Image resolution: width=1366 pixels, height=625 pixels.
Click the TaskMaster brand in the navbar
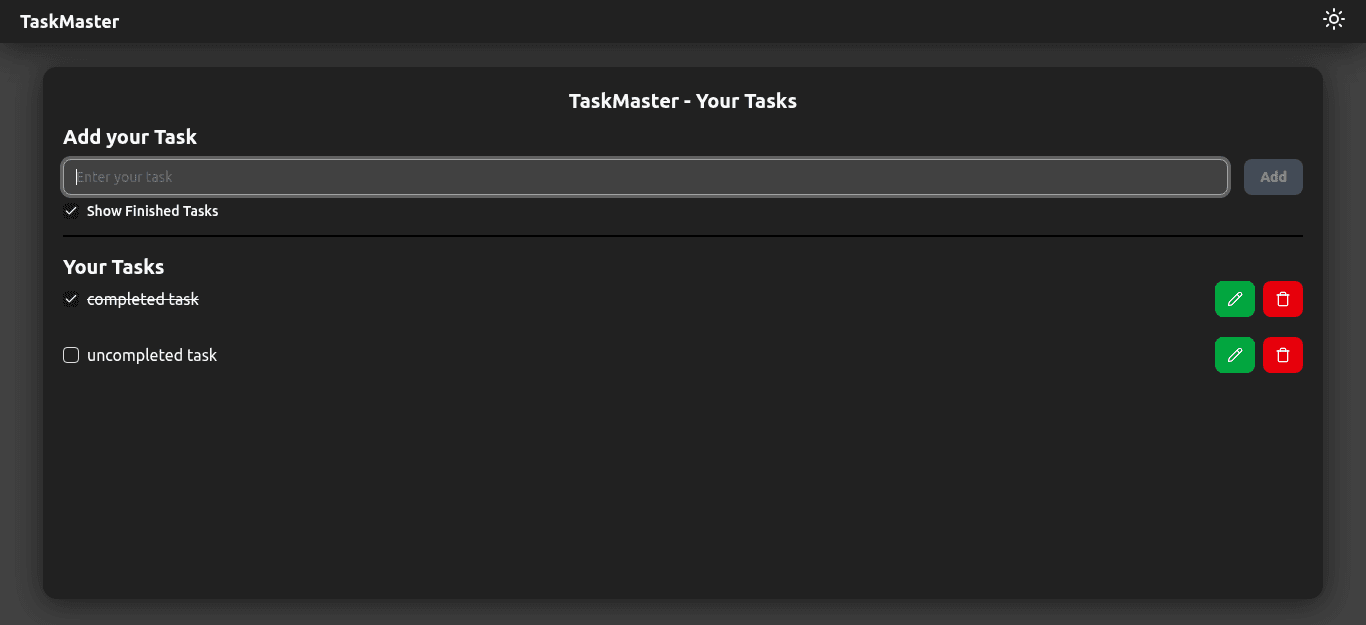point(68,21)
